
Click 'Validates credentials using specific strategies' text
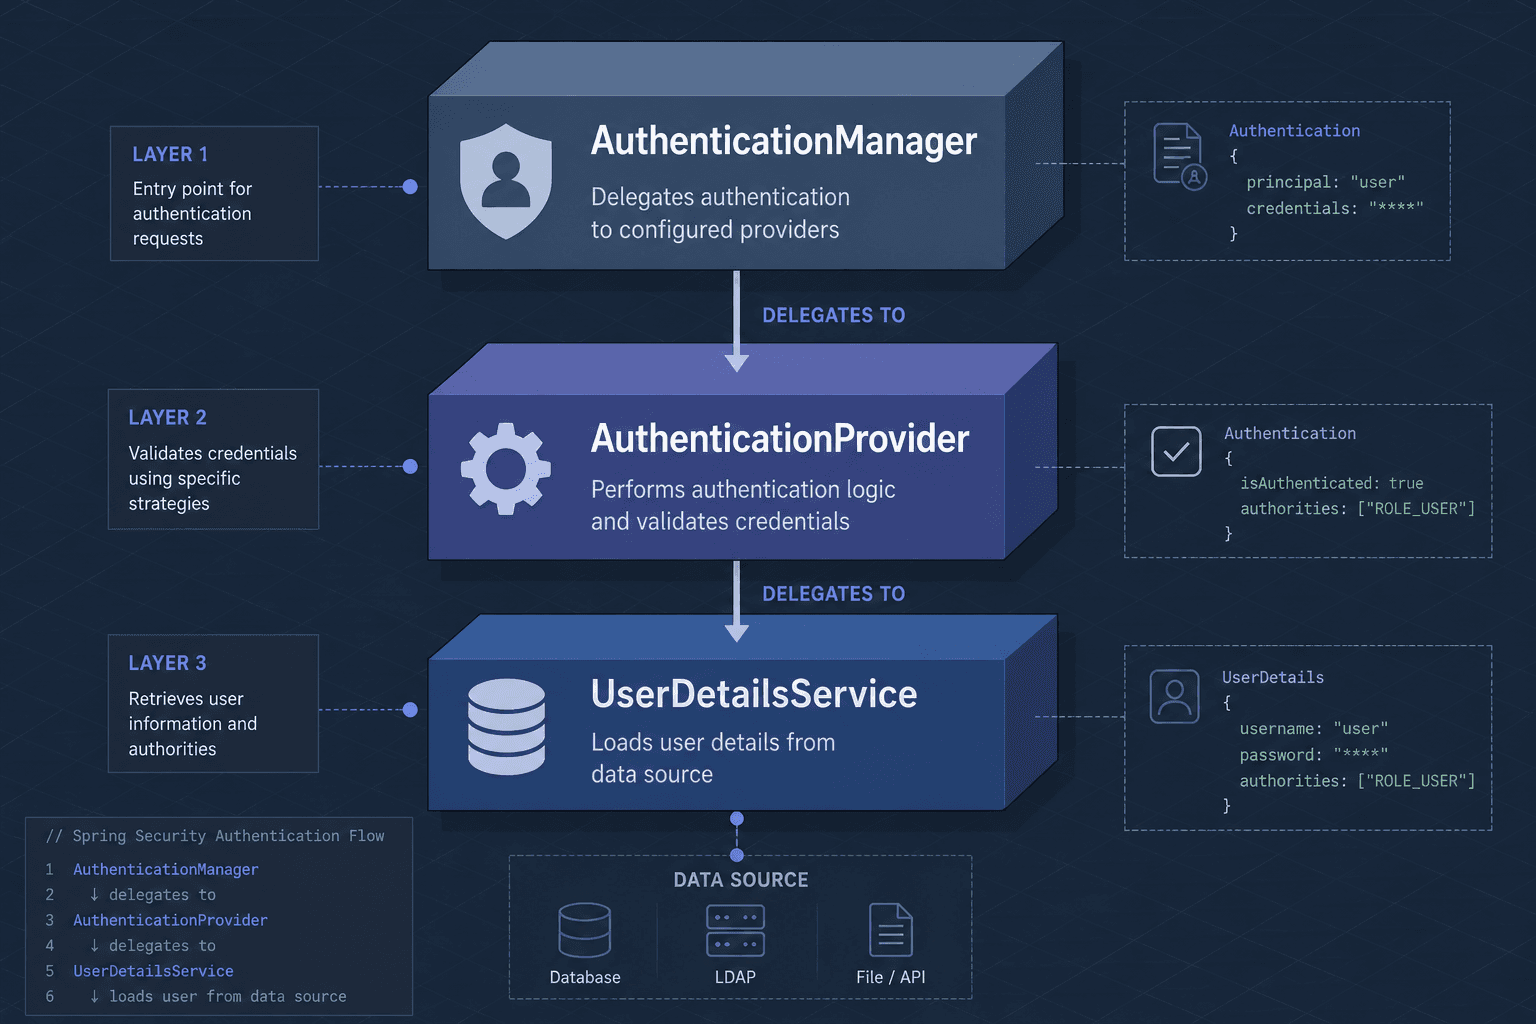point(213,478)
